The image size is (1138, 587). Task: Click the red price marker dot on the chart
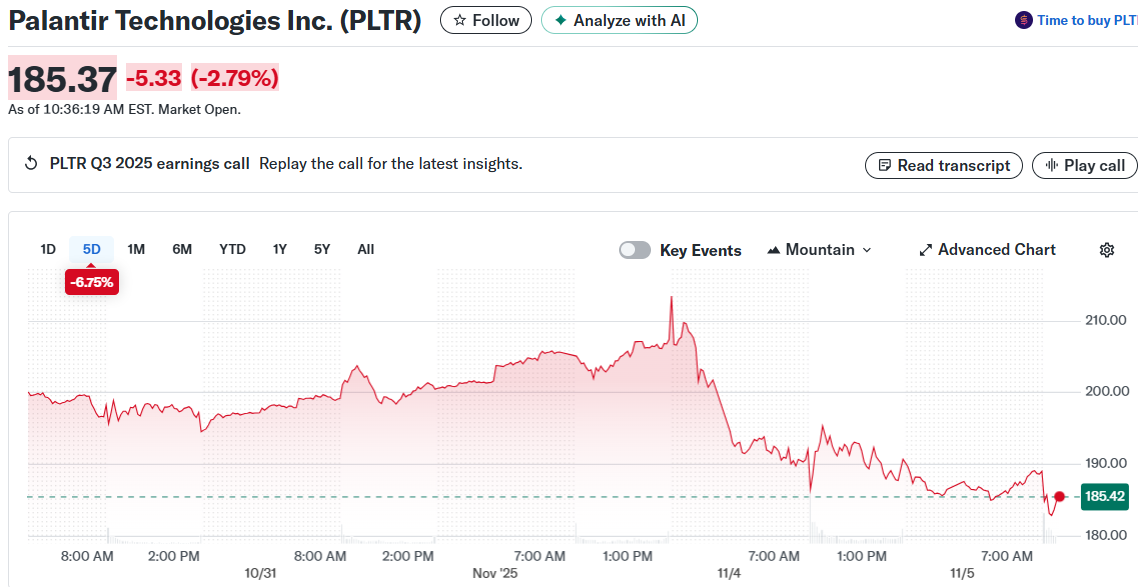click(1059, 496)
